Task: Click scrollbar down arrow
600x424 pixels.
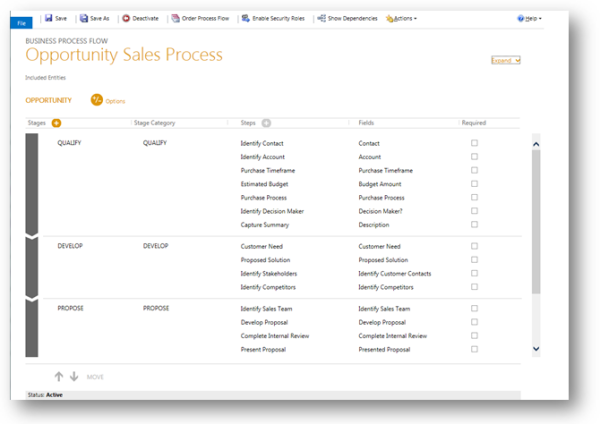Action: [536, 349]
